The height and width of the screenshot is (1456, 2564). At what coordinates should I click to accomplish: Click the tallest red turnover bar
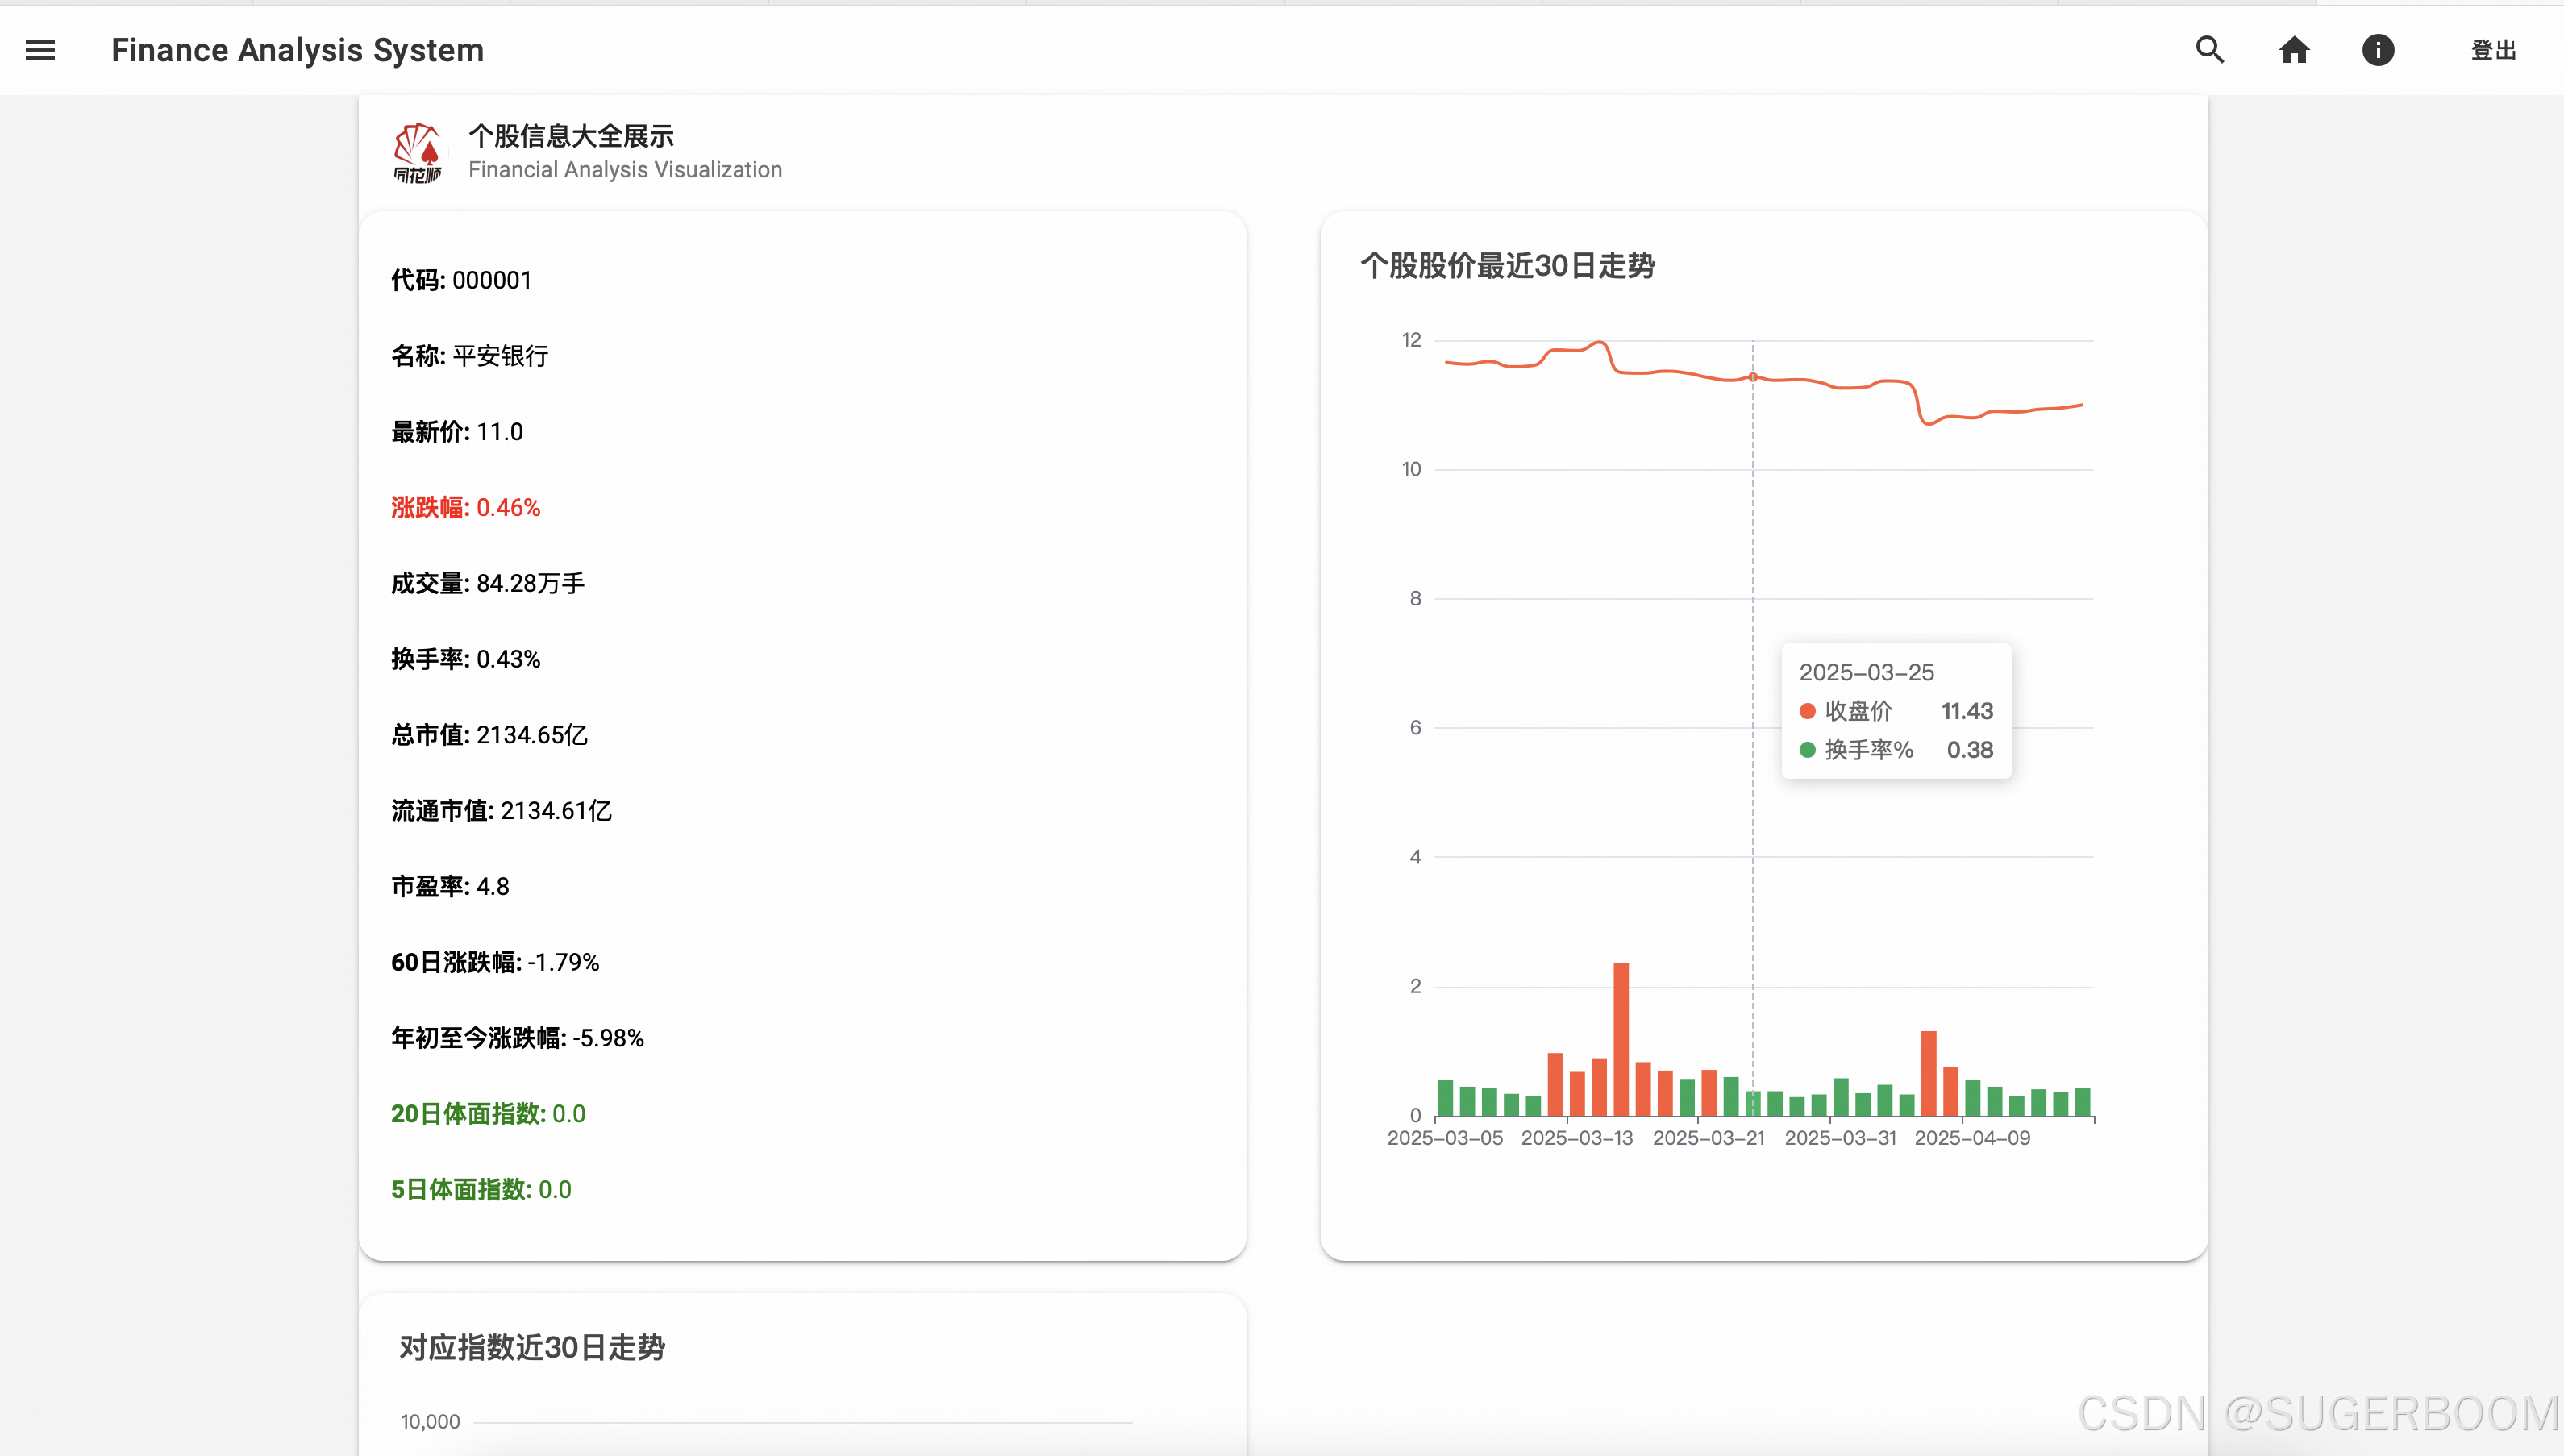(1621, 1038)
